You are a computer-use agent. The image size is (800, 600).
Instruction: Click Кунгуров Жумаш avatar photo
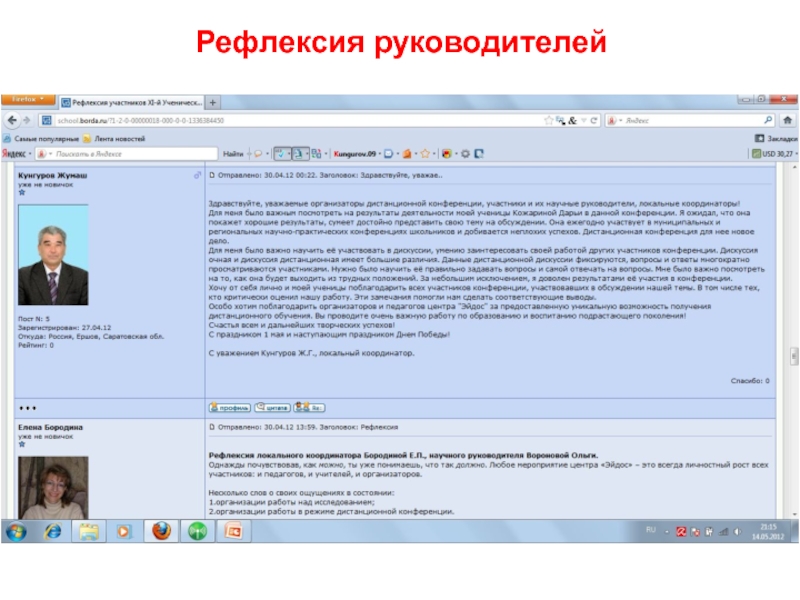pyautogui.click(x=53, y=255)
